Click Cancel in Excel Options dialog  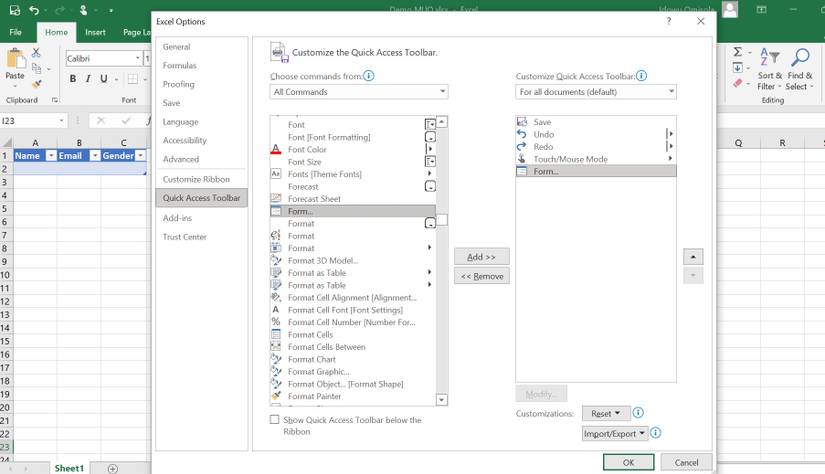687,462
